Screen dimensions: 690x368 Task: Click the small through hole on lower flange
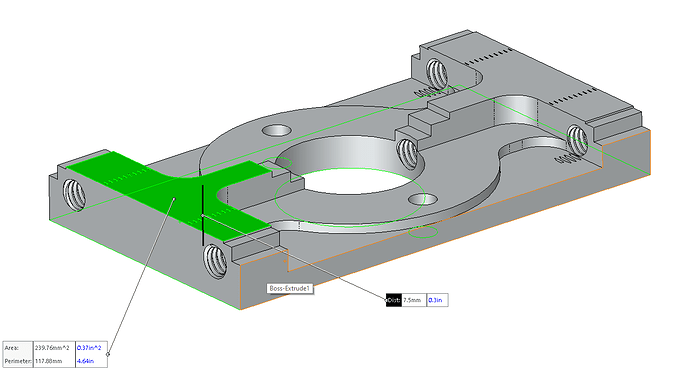[422, 200]
